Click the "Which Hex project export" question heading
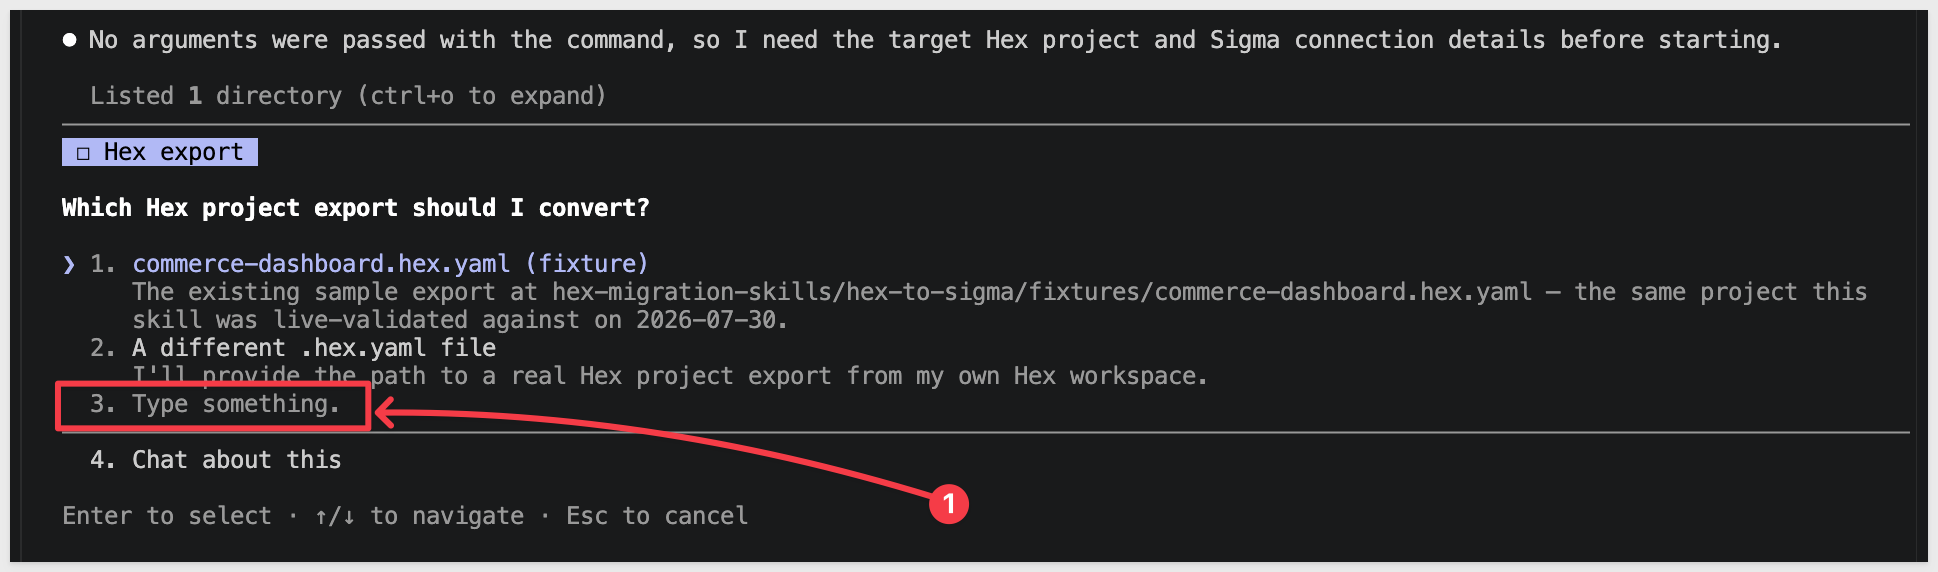Image resolution: width=1938 pixels, height=572 pixels. 355,208
